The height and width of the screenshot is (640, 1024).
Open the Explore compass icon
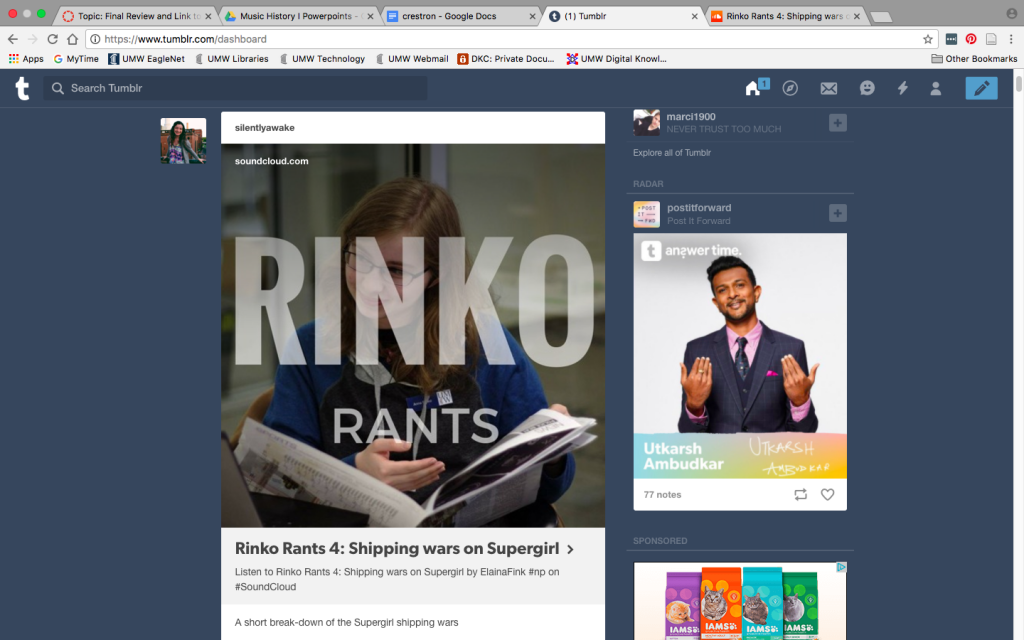pos(790,88)
